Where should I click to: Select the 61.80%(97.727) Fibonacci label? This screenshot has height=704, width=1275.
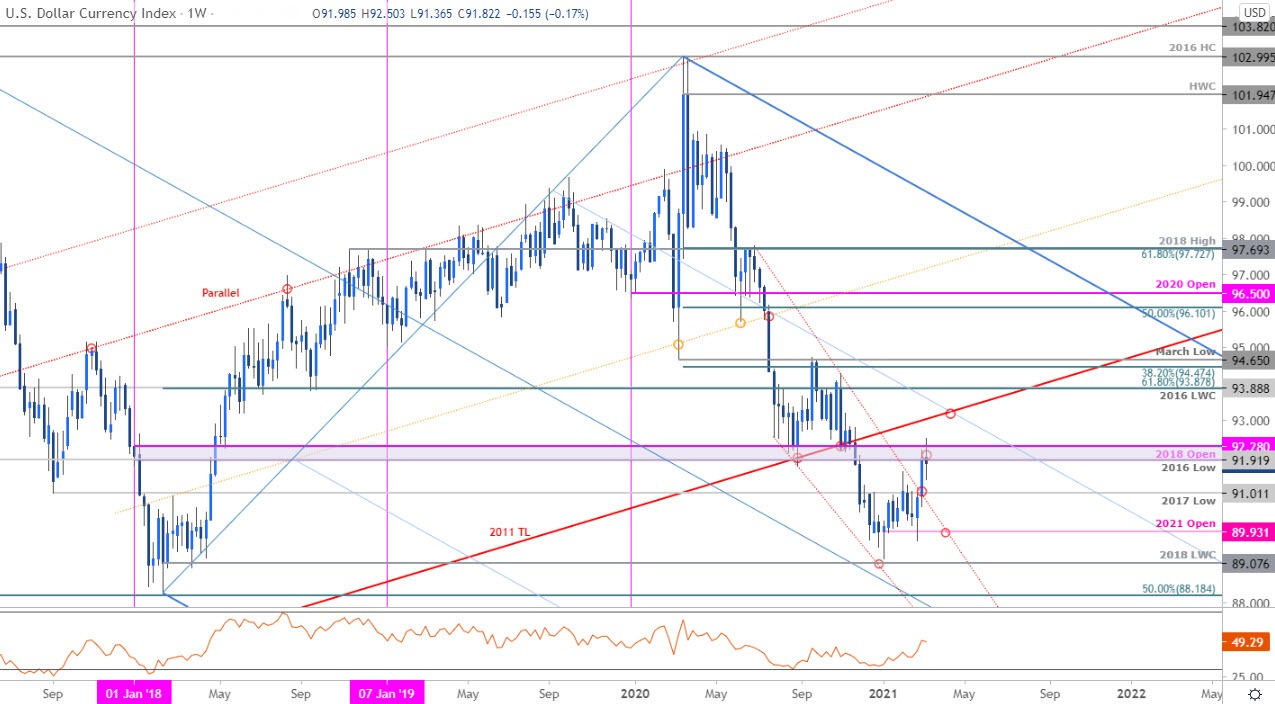click(1178, 256)
